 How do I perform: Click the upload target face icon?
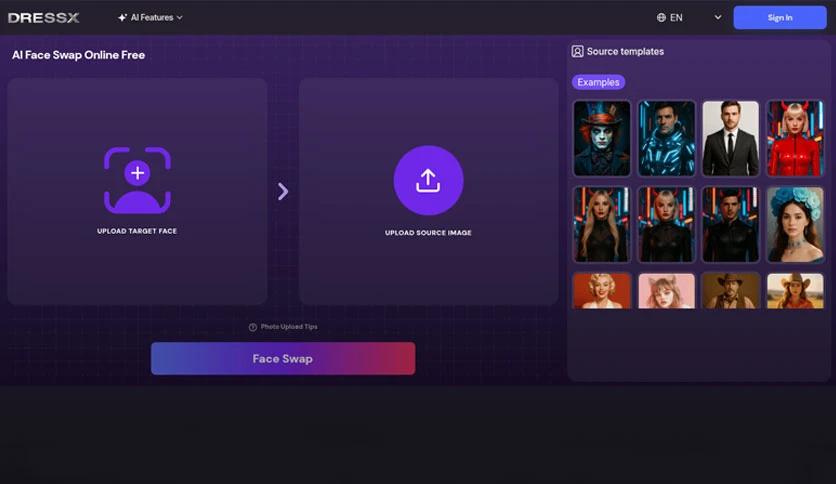(x=137, y=180)
